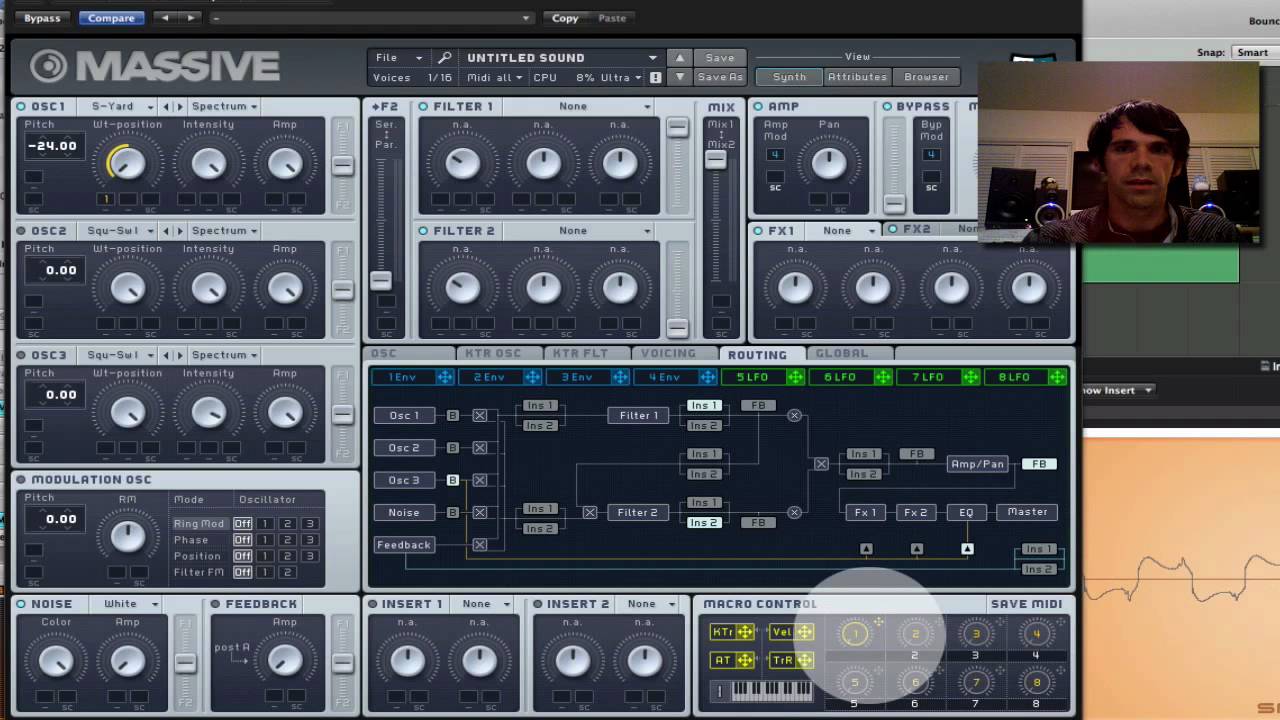Screen dimensions: 1280x720
Task: Grab the 2 Env modulation cross handle
Action: [x=533, y=377]
